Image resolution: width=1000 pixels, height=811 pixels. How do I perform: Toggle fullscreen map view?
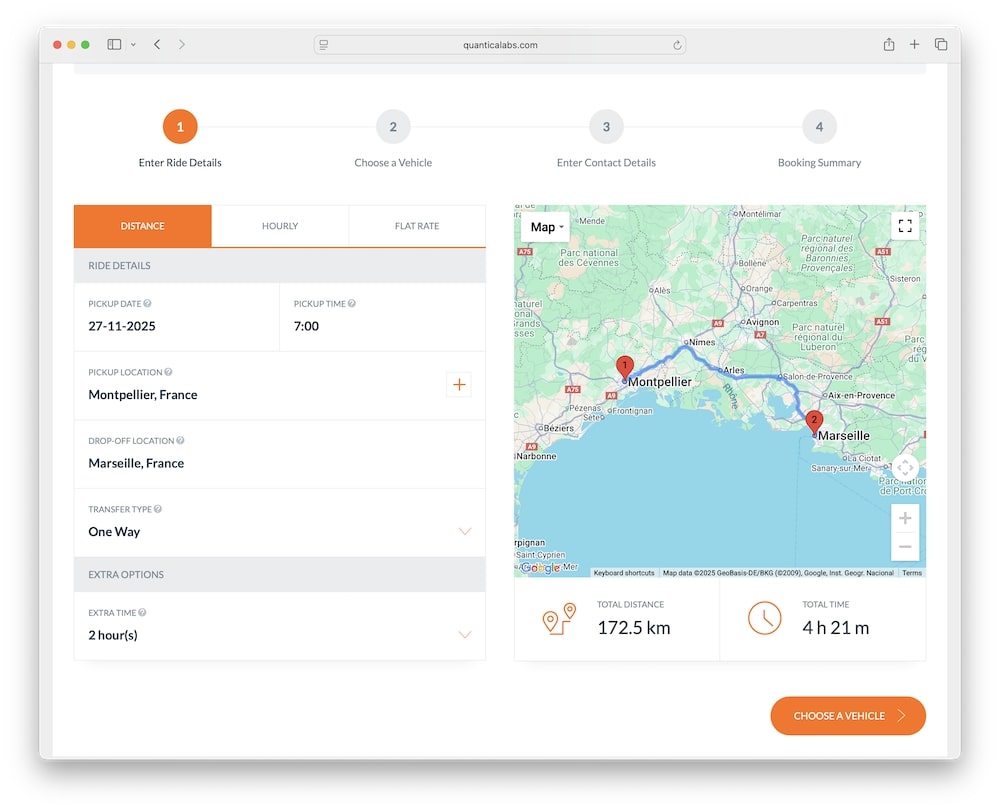[x=904, y=226]
